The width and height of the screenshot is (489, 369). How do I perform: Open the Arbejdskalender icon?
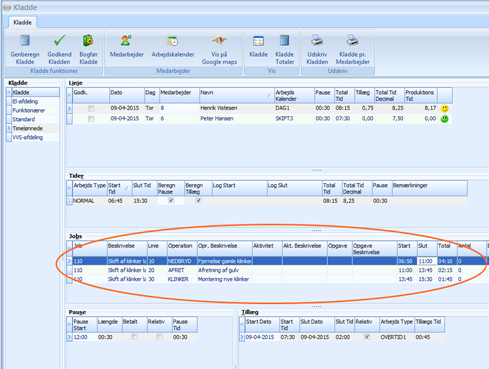173,41
